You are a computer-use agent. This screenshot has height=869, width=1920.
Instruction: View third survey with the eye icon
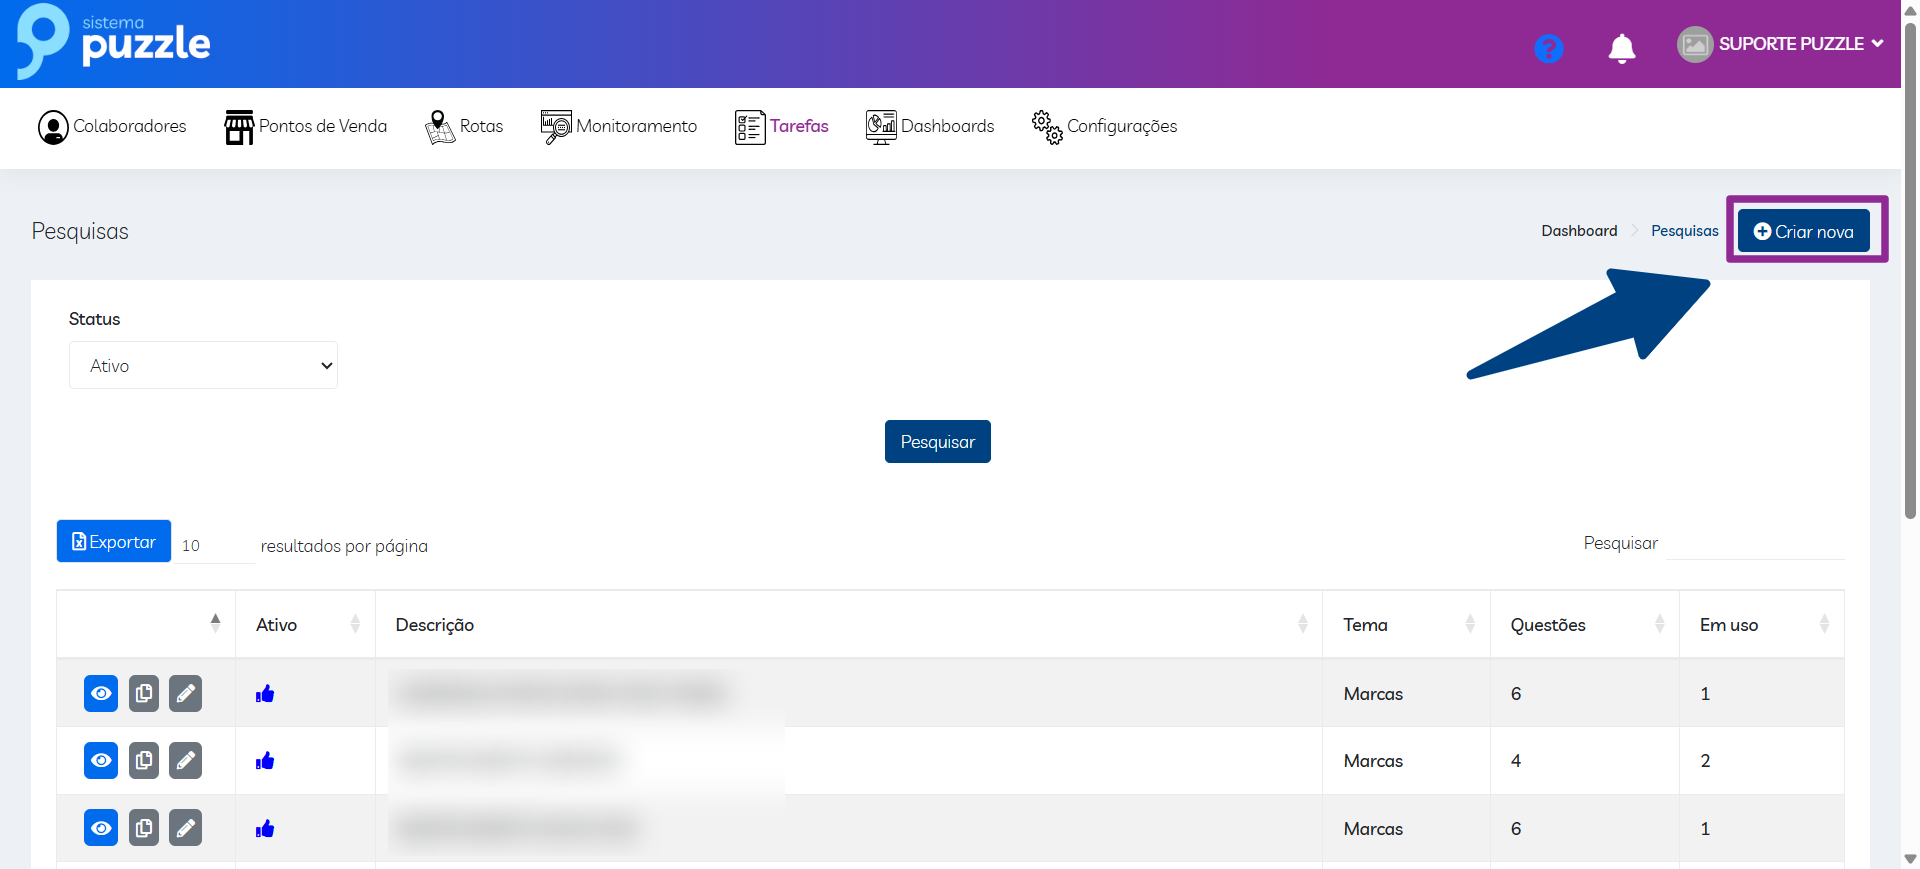click(x=101, y=828)
